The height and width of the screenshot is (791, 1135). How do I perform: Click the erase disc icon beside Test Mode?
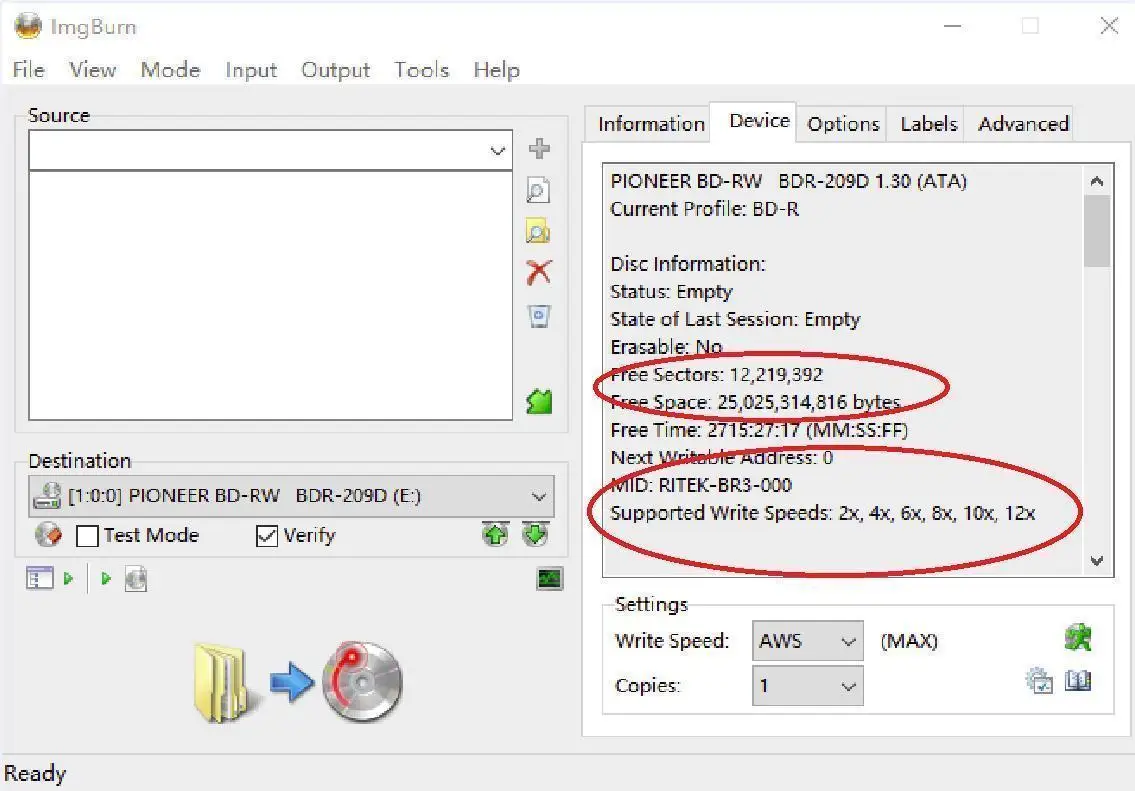click(x=48, y=536)
